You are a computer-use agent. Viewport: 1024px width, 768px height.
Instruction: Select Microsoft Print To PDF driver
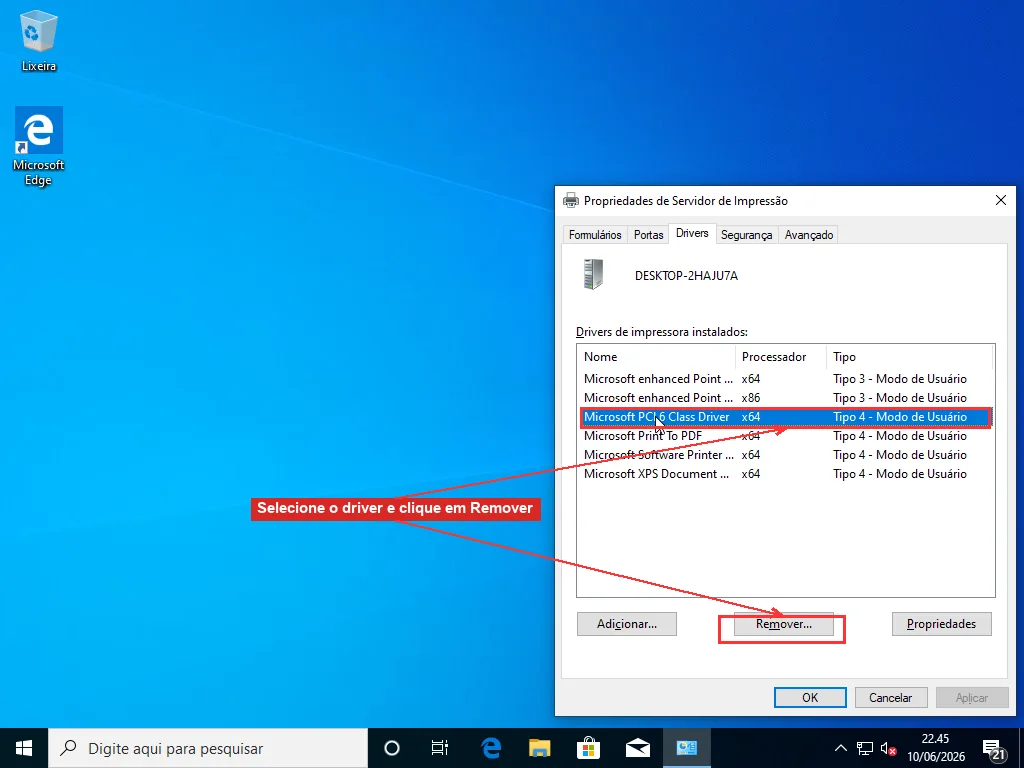[x=786, y=436]
